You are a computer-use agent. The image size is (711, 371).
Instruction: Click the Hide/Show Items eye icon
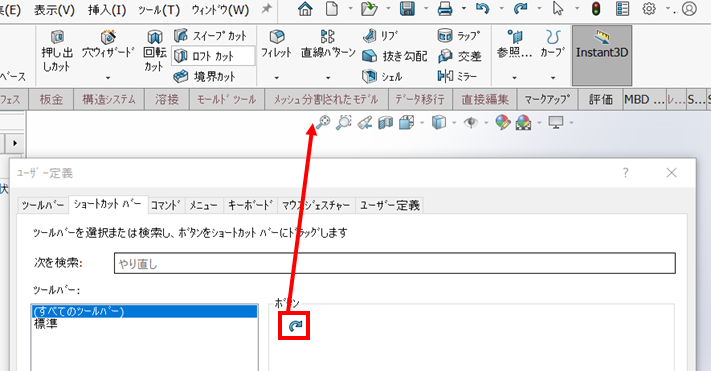[x=471, y=122]
